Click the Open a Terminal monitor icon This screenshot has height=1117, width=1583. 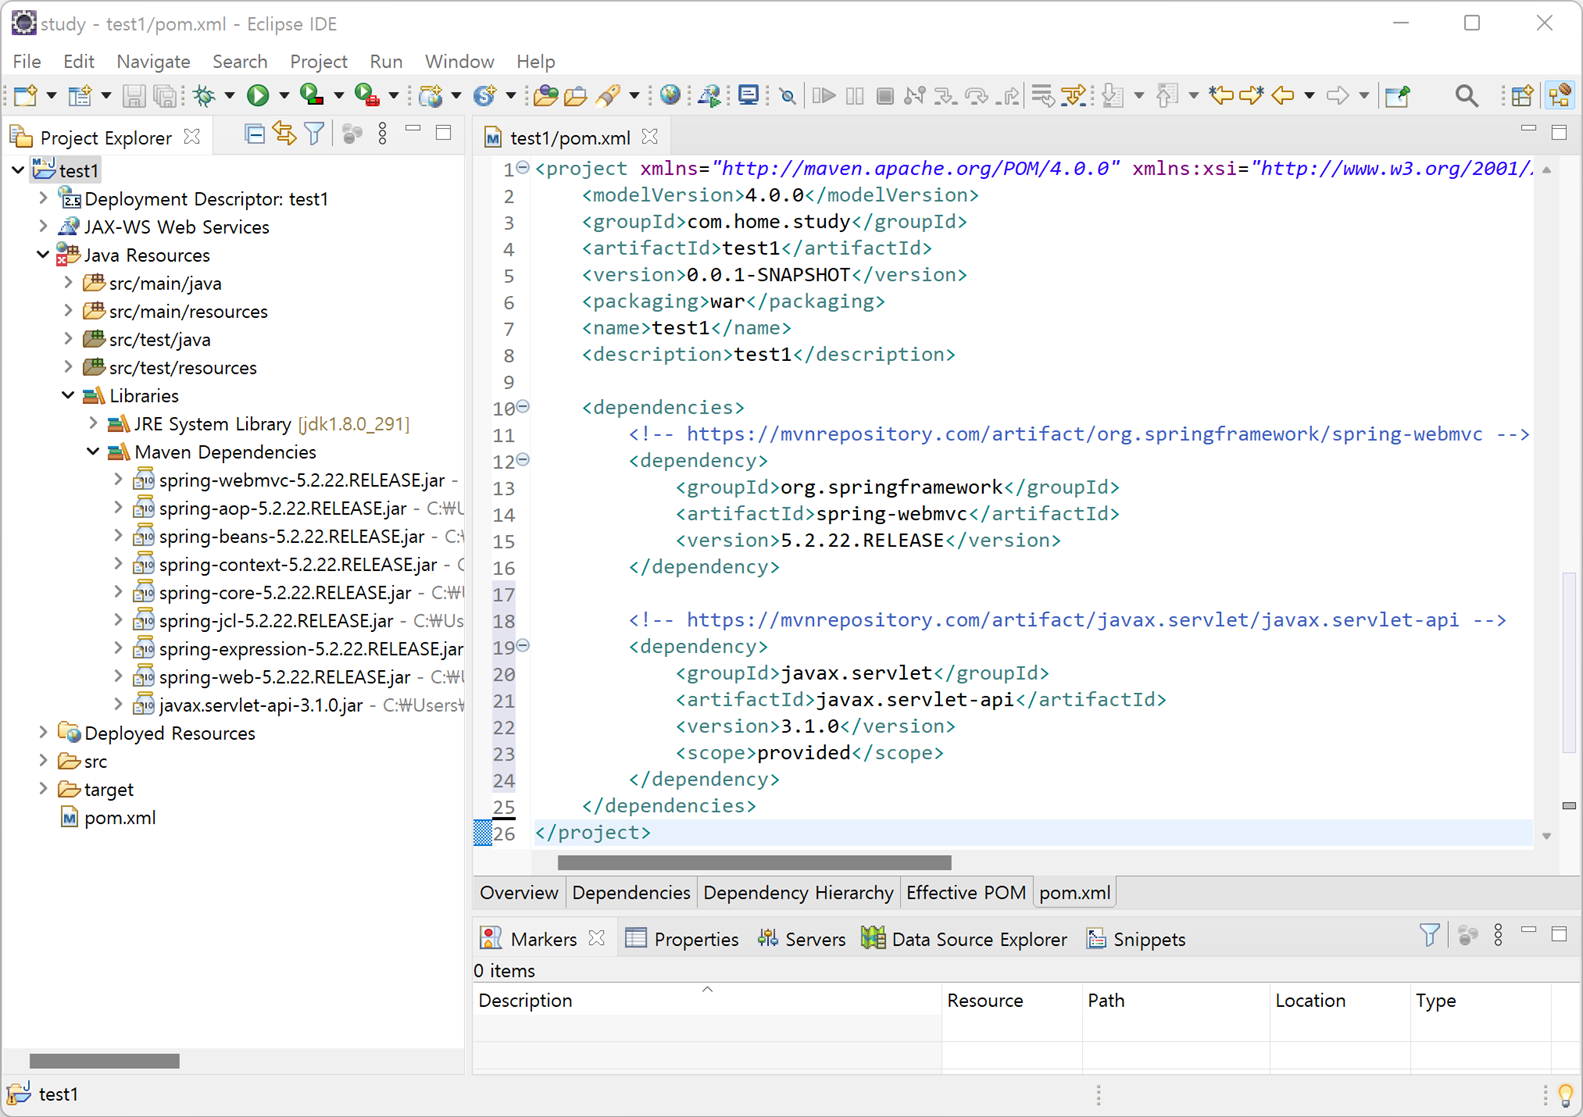tap(748, 96)
